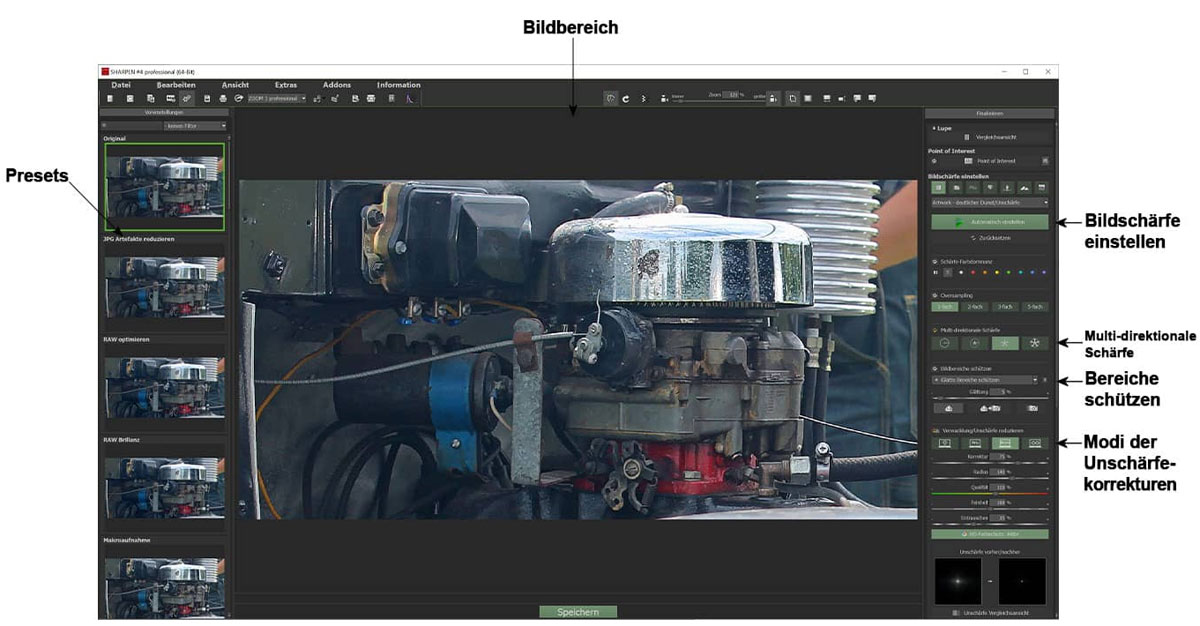Toggle the Oversampling section switch
This screenshot has width=1200, height=626.
click(x=934, y=296)
